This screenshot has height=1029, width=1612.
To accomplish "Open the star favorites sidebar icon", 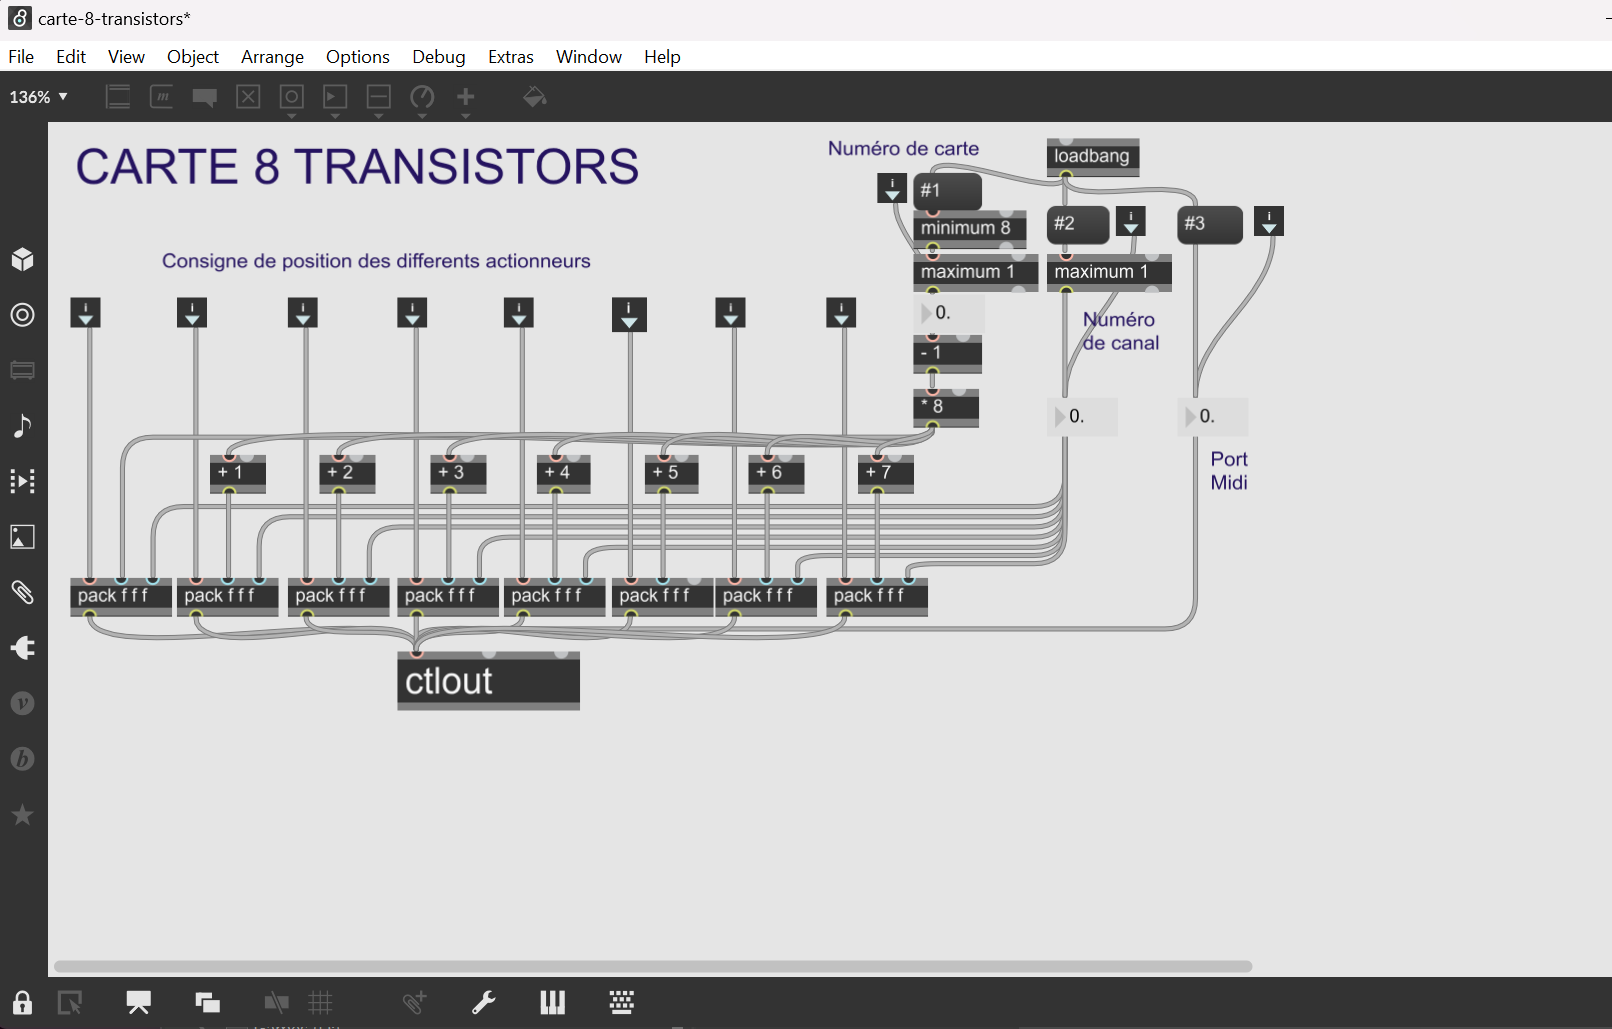I will tap(23, 815).
